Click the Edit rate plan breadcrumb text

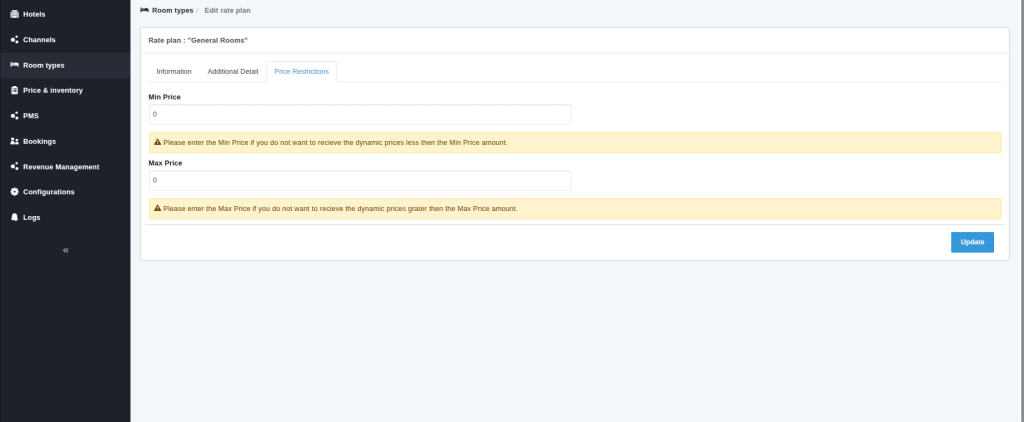(227, 10)
